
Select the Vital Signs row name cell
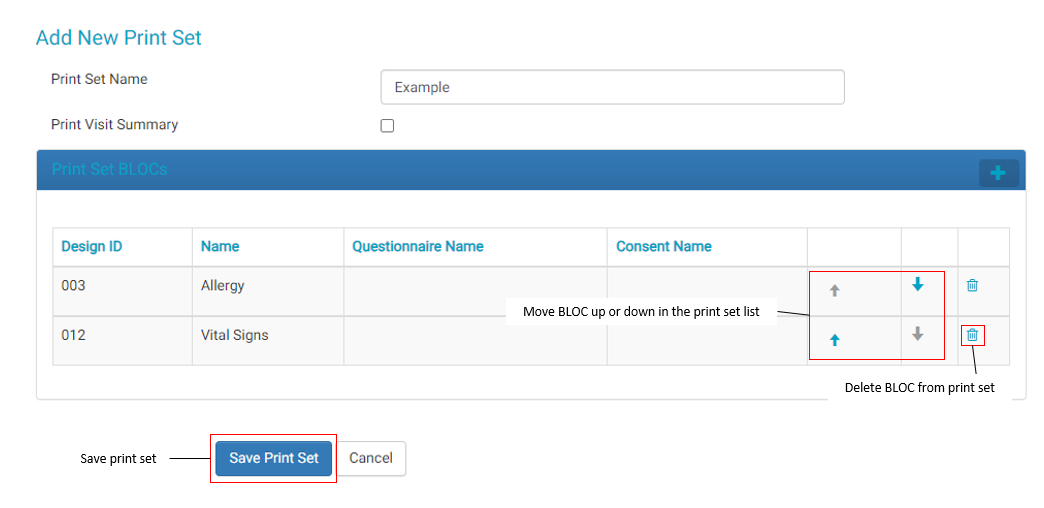click(235, 335)
